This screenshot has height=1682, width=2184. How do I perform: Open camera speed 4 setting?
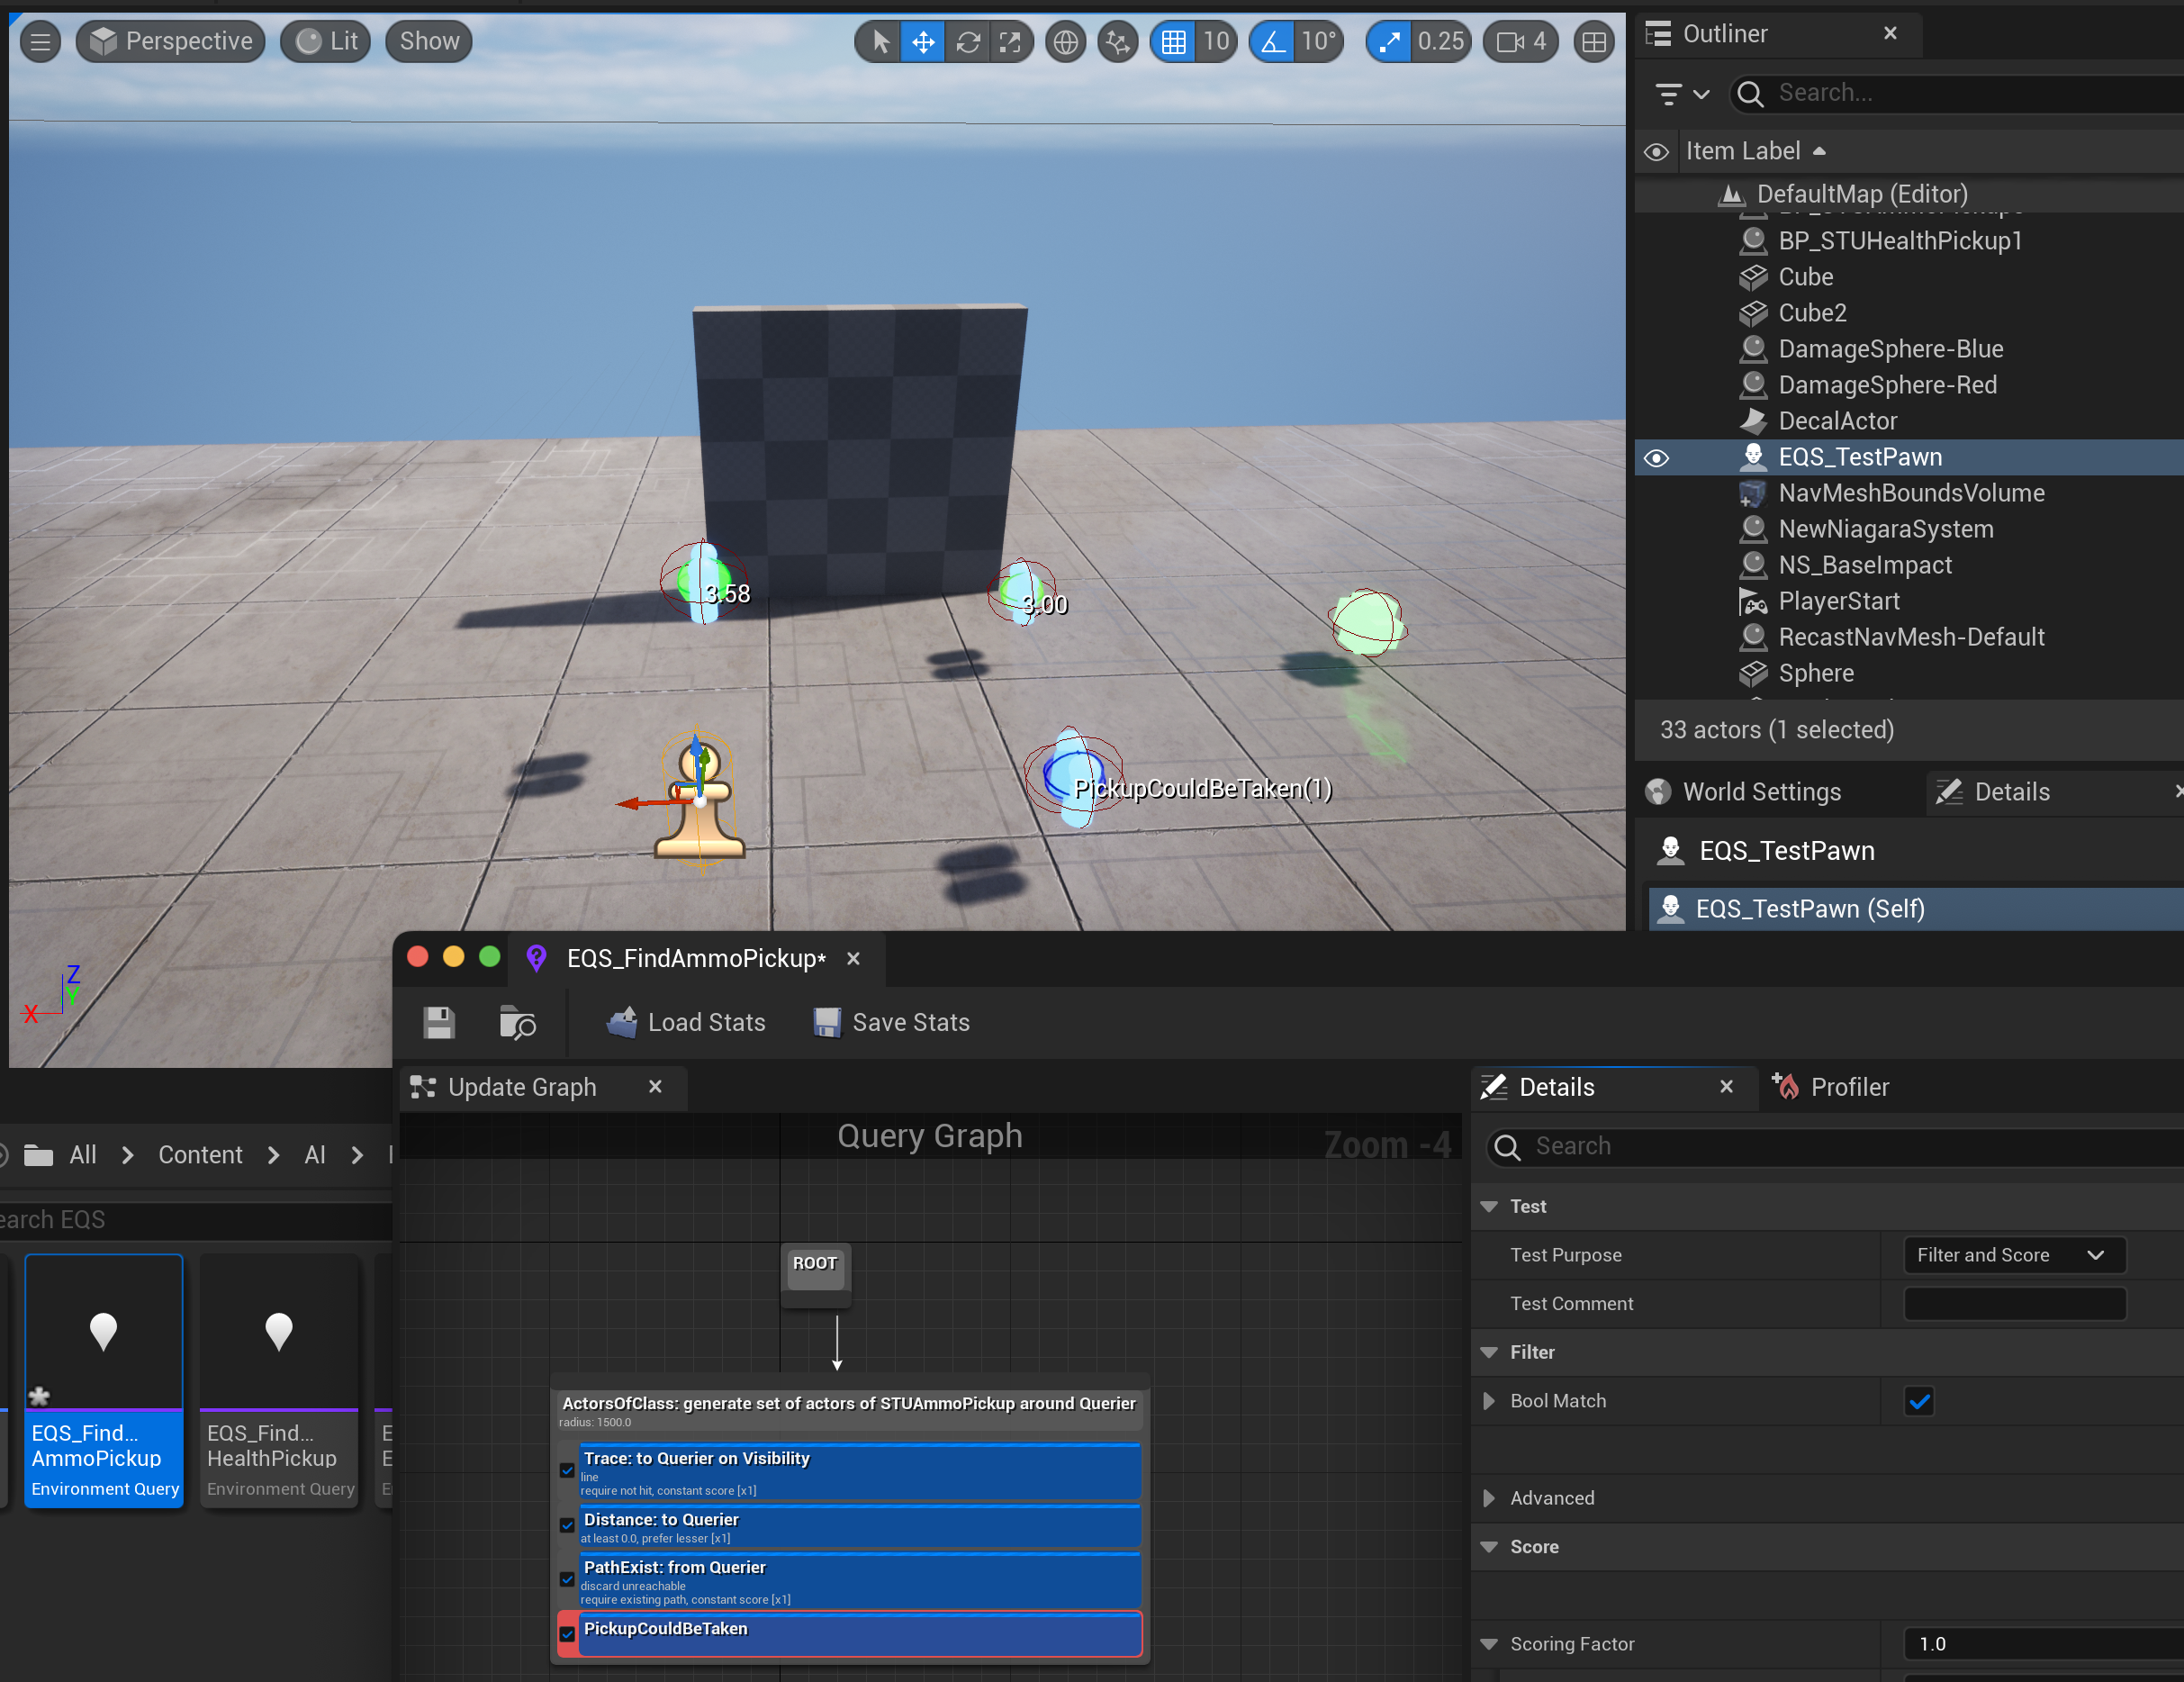(x=1521, y=42)
